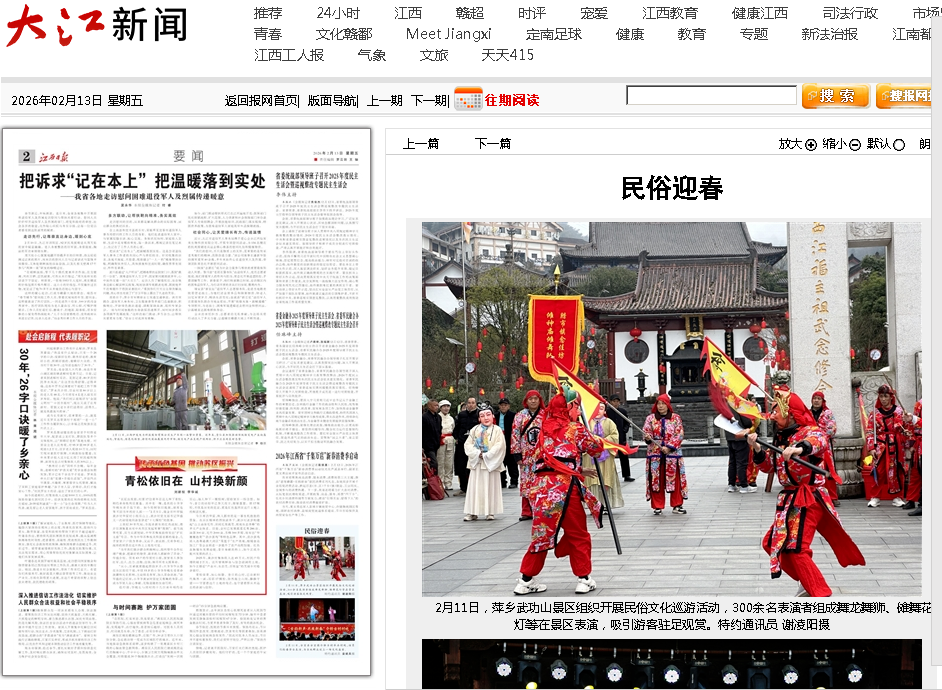Click the zoom-in plus icon
The width and height of the screenshot is (942, 690).
pyautogui.click(x=811, y=145)
